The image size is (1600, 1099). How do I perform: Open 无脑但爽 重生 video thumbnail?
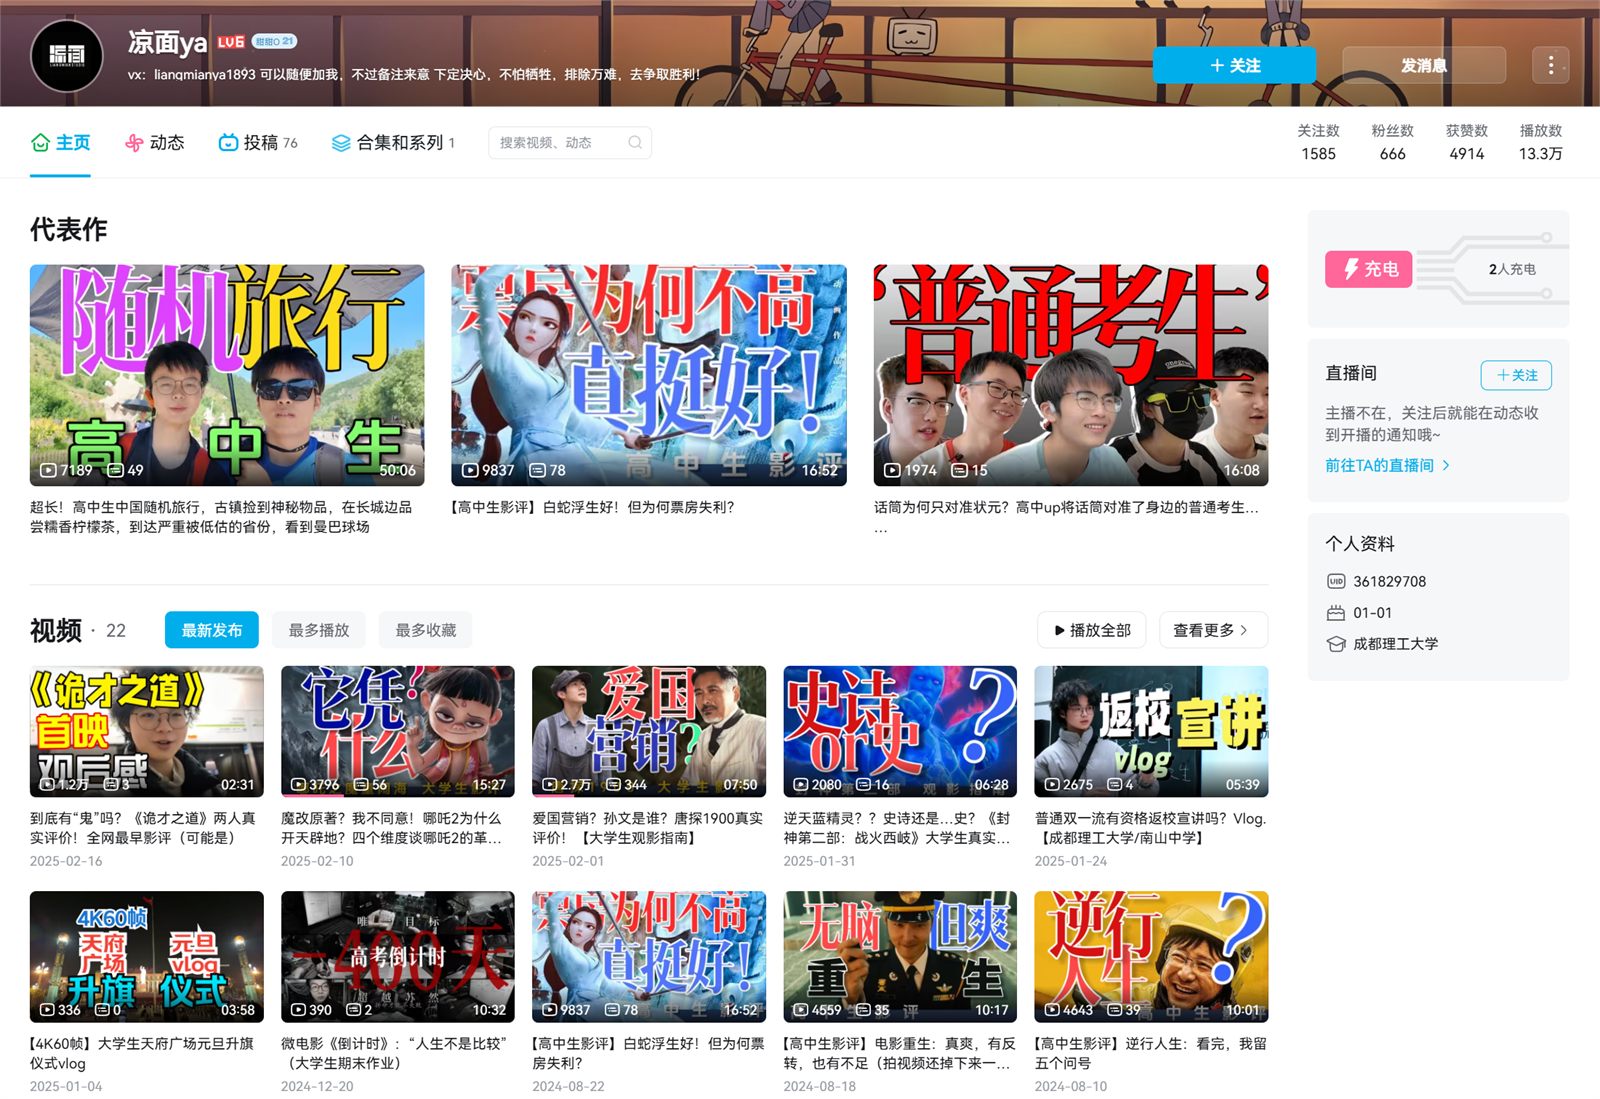pyautogui.click(x=900, y=957)
